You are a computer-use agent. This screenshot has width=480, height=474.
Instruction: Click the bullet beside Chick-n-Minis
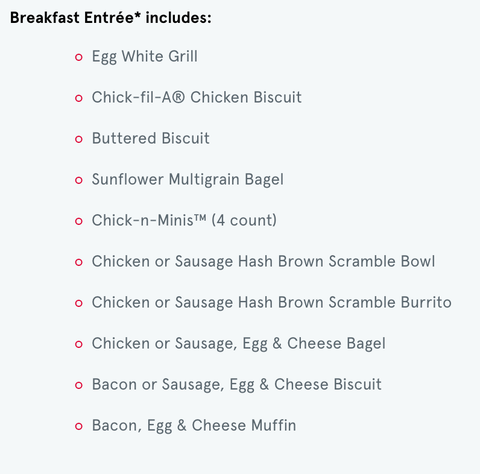pyautogui.click(x=79, y=221)
